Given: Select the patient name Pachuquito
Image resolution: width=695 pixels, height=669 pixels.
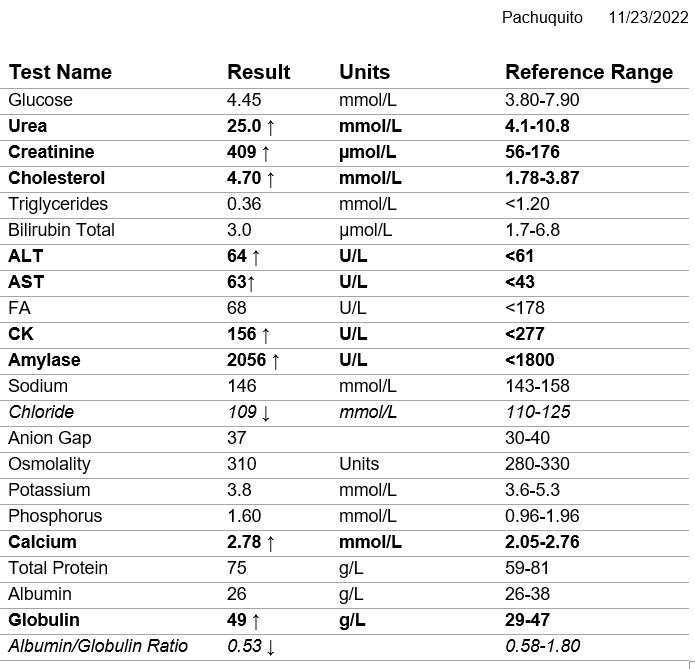Looking at the screenshot, I should pyautogui.click(x=542, y=18).
